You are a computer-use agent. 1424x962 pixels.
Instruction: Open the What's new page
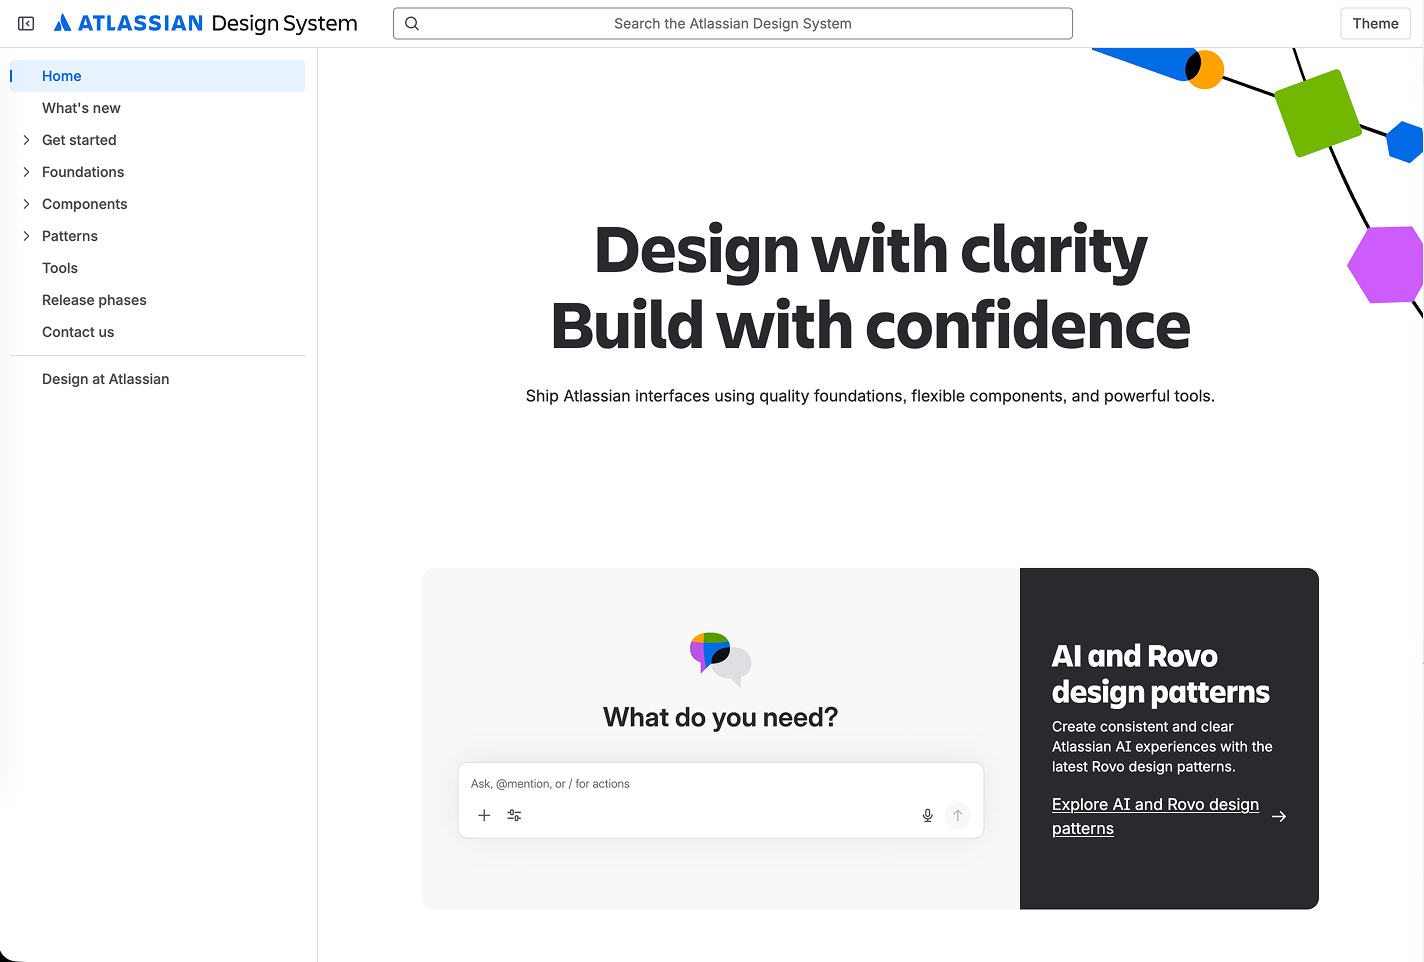[81, 108]
